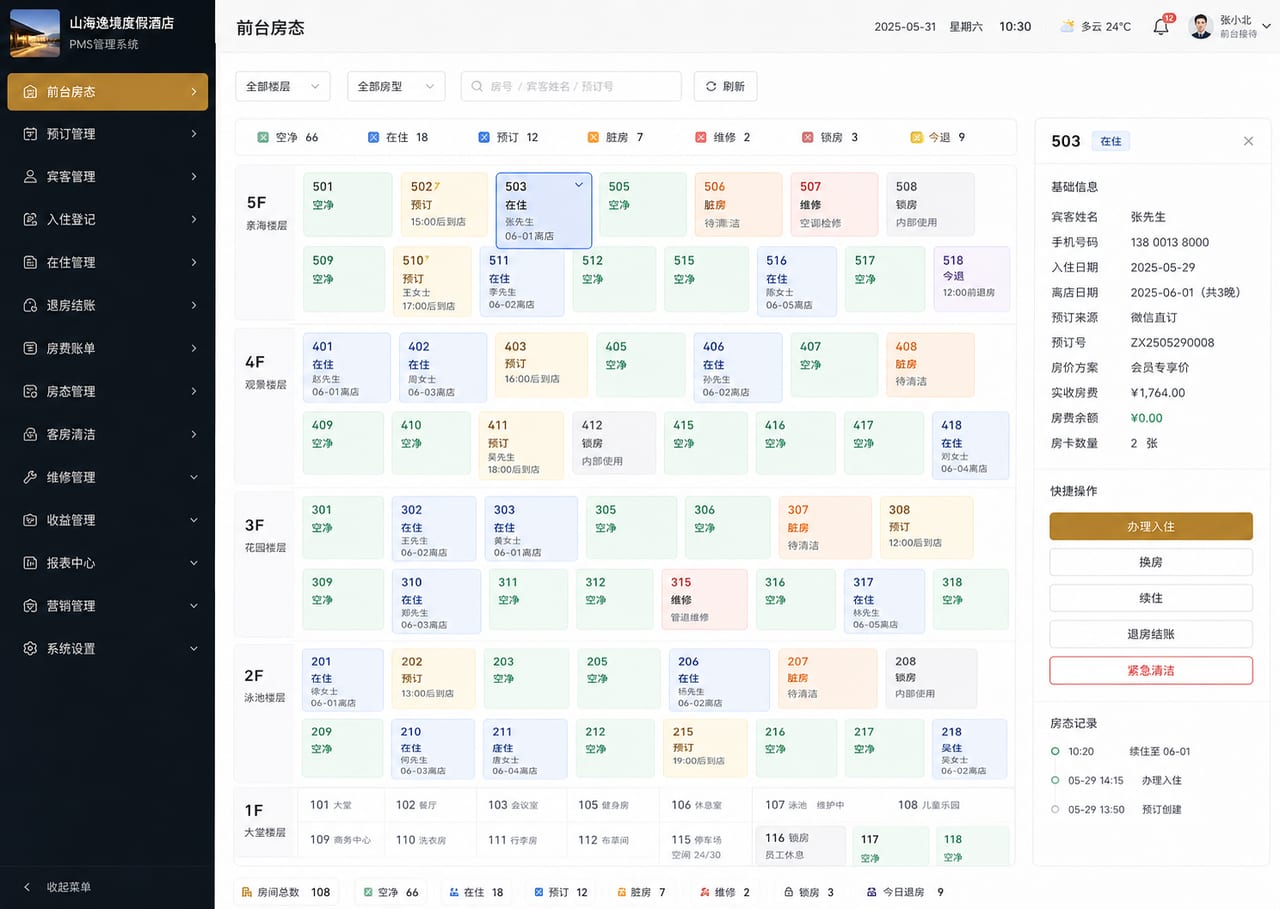The image size is (1280, 909).
Task: Filter rooms by 维修 legend checkbox
Action: coord(701,137)
